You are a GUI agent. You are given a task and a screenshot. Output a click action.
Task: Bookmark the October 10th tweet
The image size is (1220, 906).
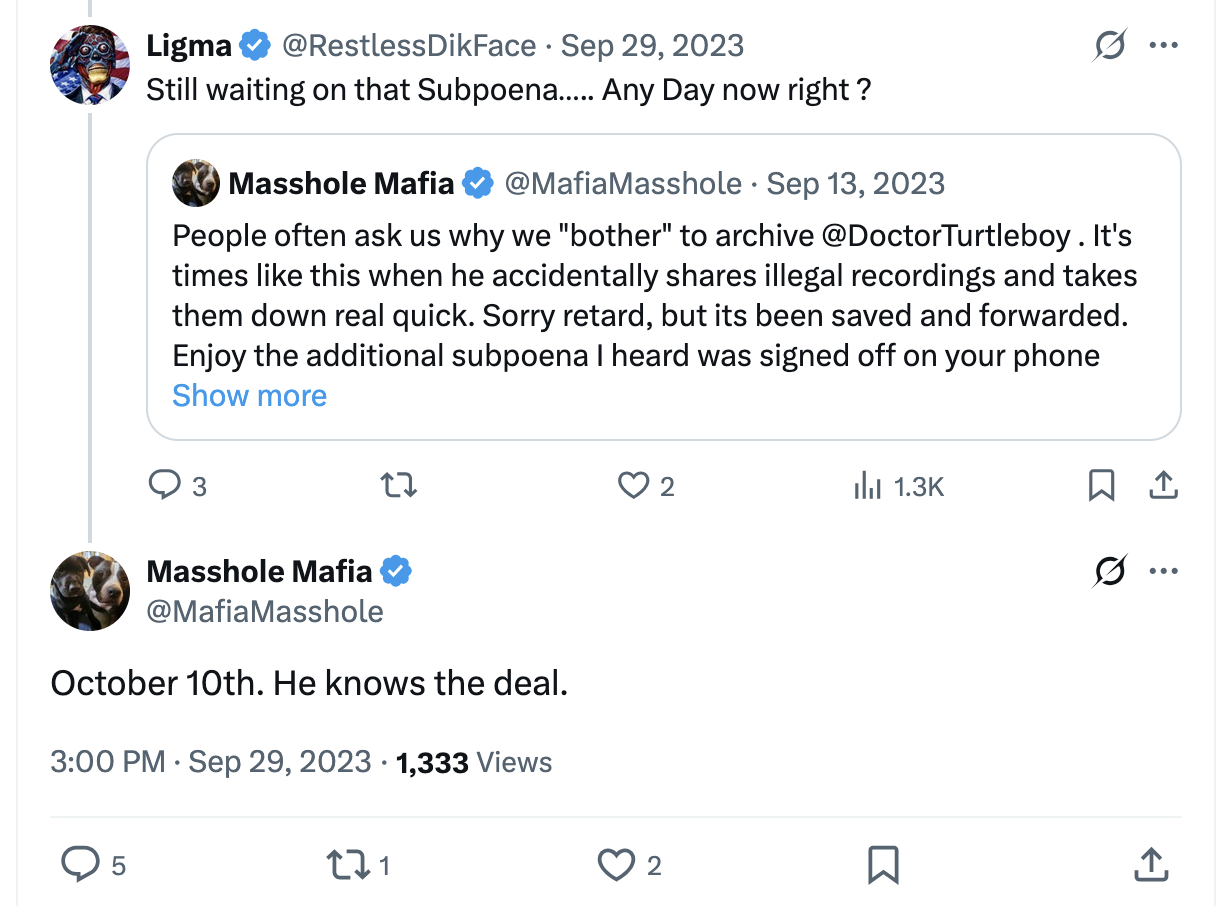[x=883, y=864]
